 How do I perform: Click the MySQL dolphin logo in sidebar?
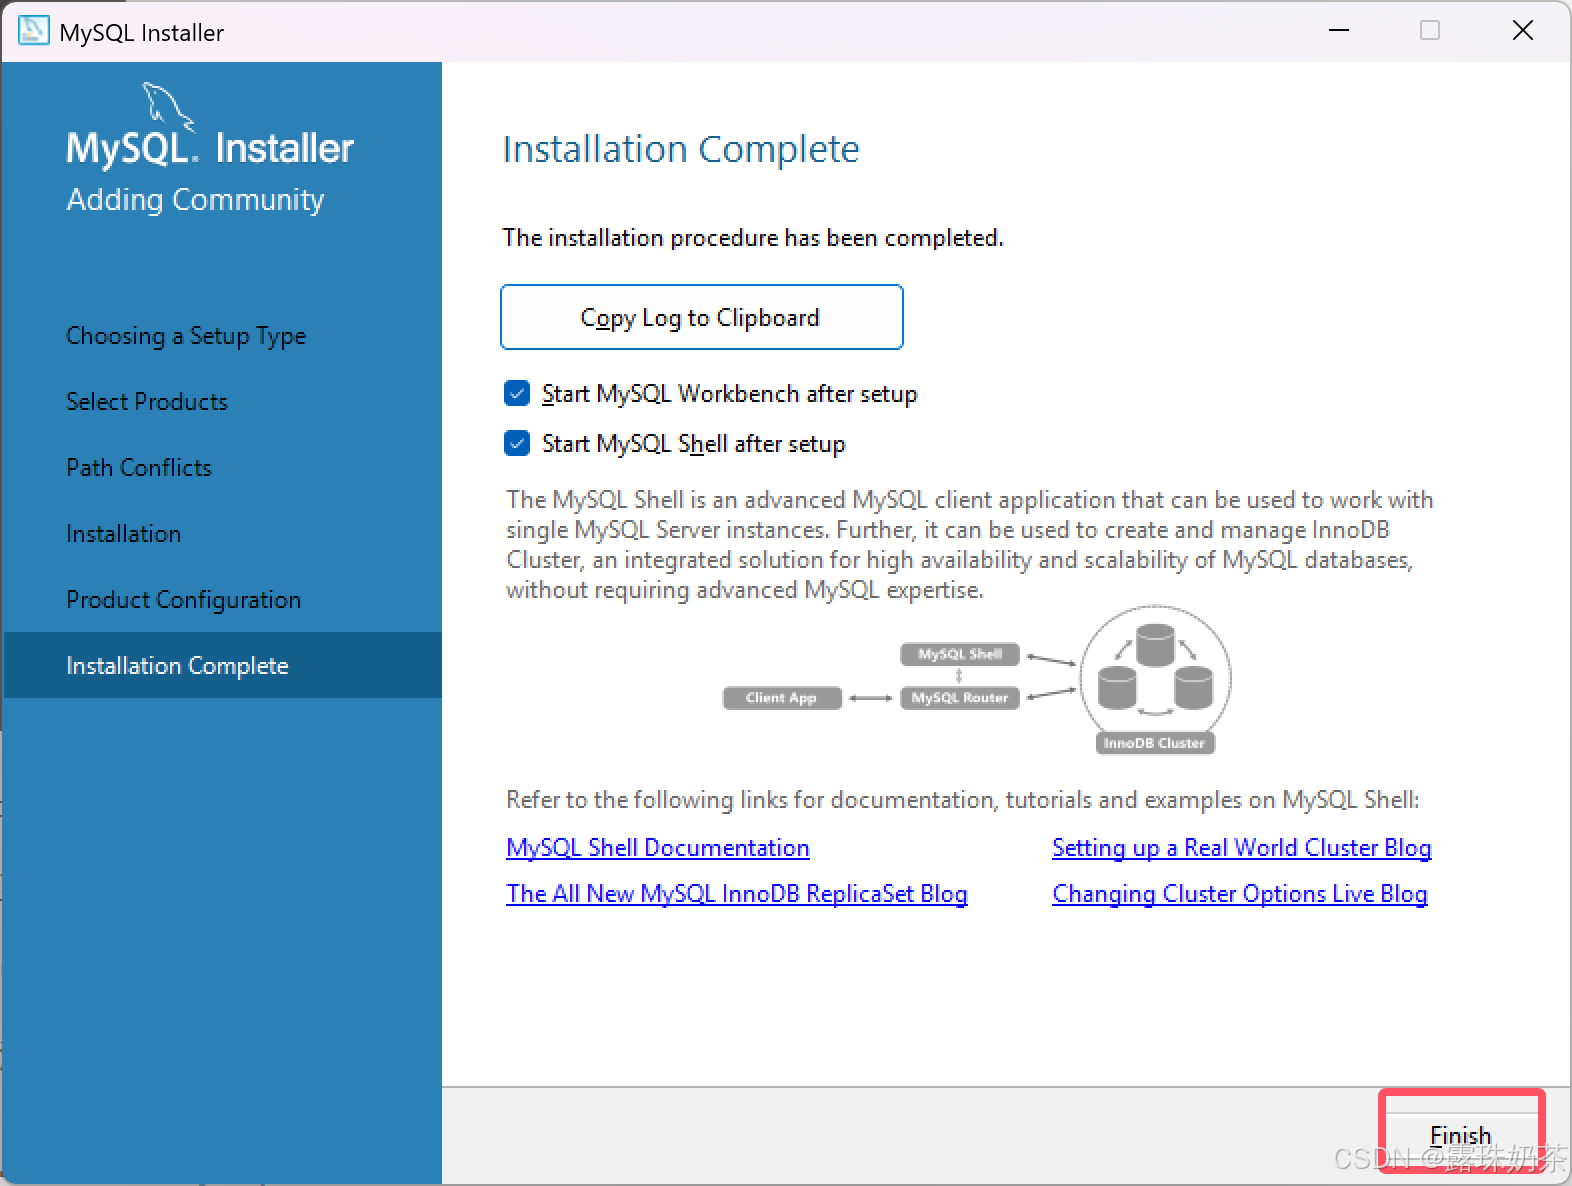pyautogui.click(x=168, y=107)
